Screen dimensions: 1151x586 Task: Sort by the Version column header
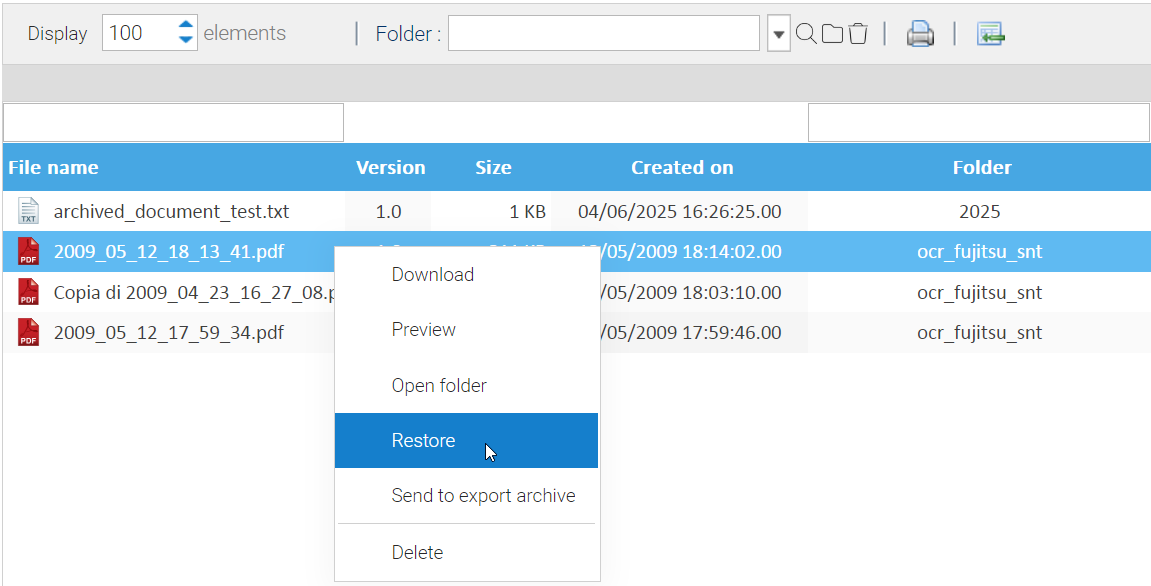[x=391, y=167]
